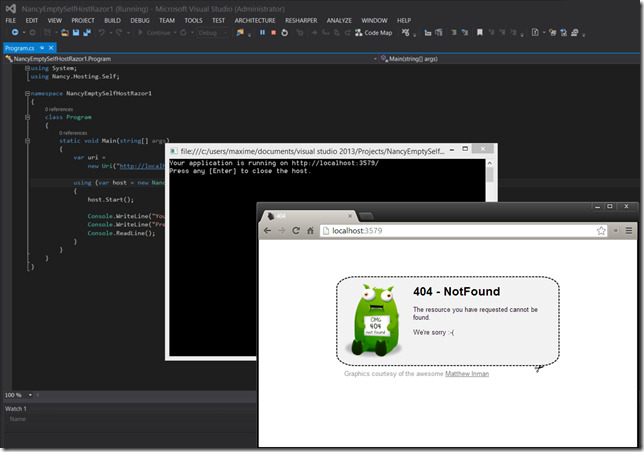Stop debugging with the red square icon
The width and height of the screenshot is (644, 452).
coord(273,32)
